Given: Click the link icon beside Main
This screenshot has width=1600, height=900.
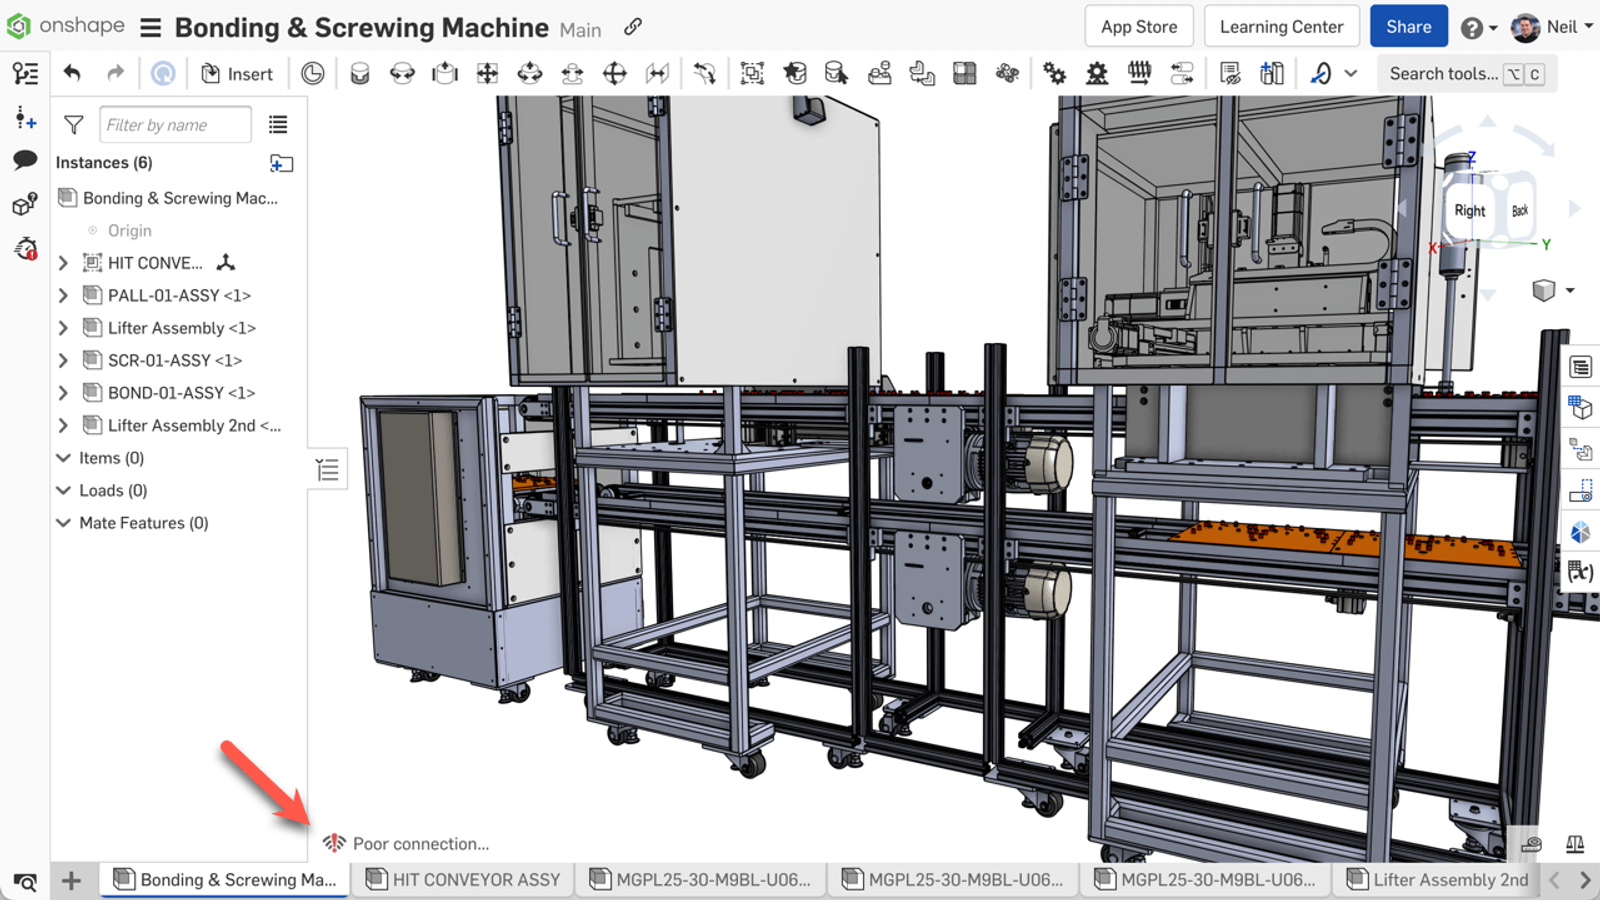Looking at the screenshot, I should [x=633, y=27].
